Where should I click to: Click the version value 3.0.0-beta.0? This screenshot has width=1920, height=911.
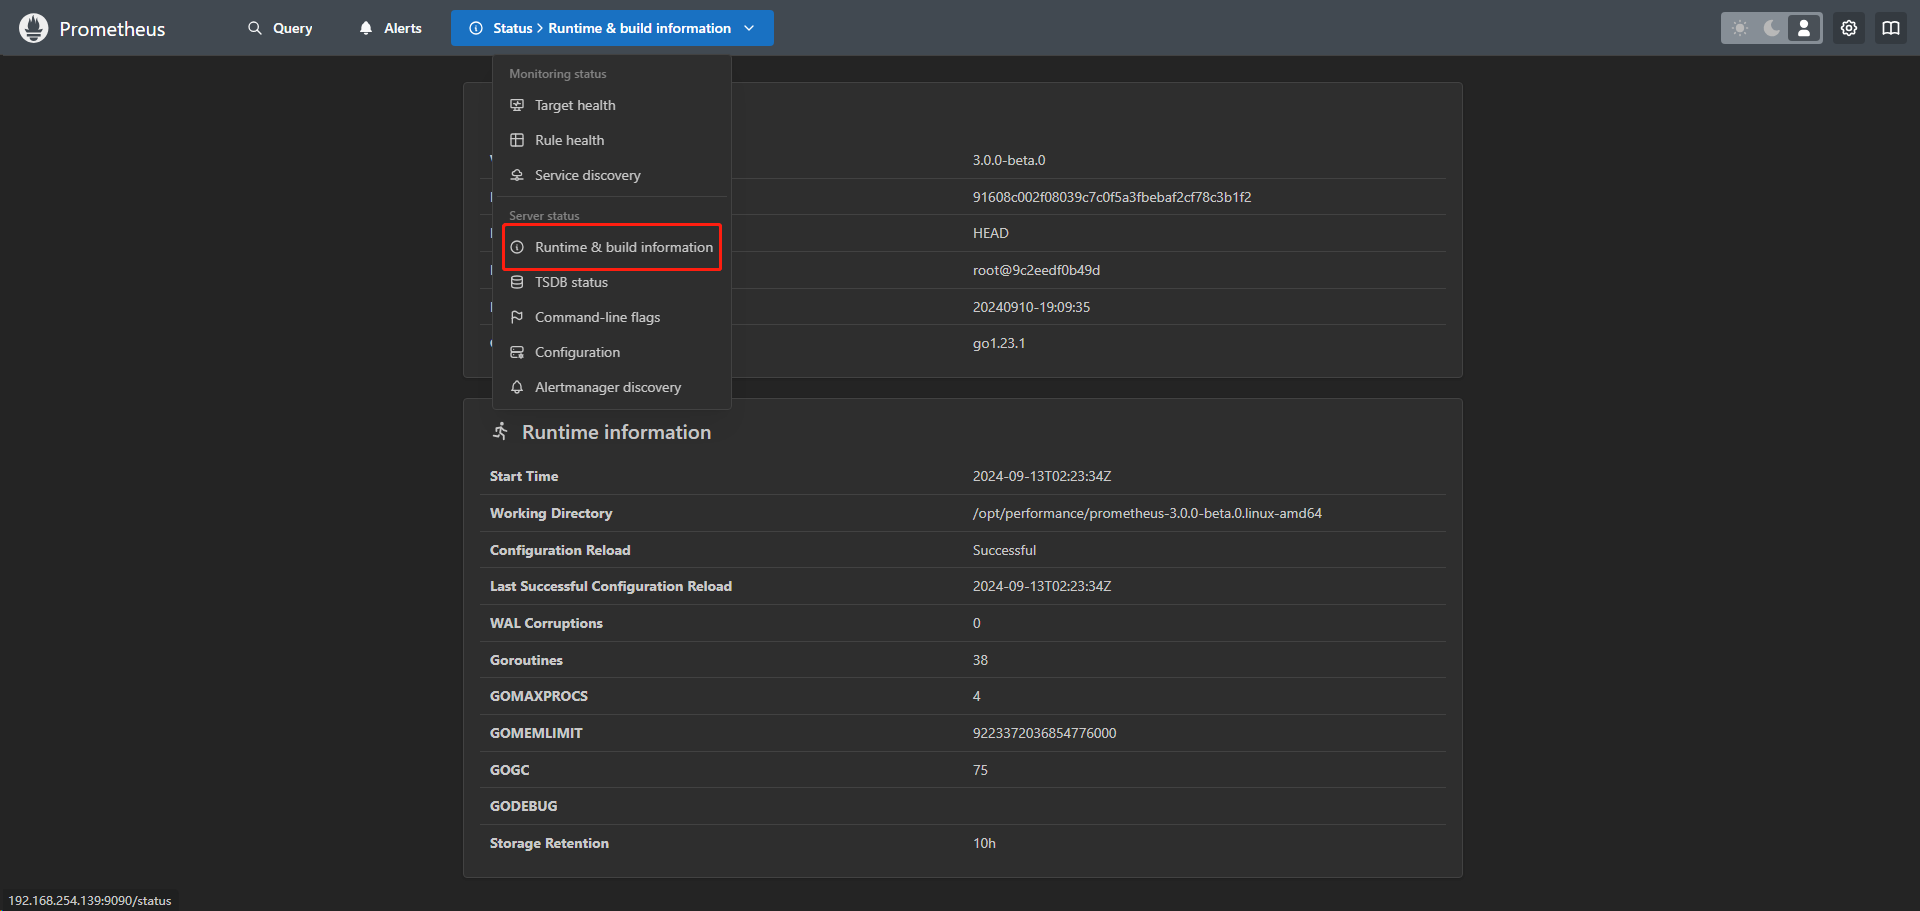pos(1009,160)
